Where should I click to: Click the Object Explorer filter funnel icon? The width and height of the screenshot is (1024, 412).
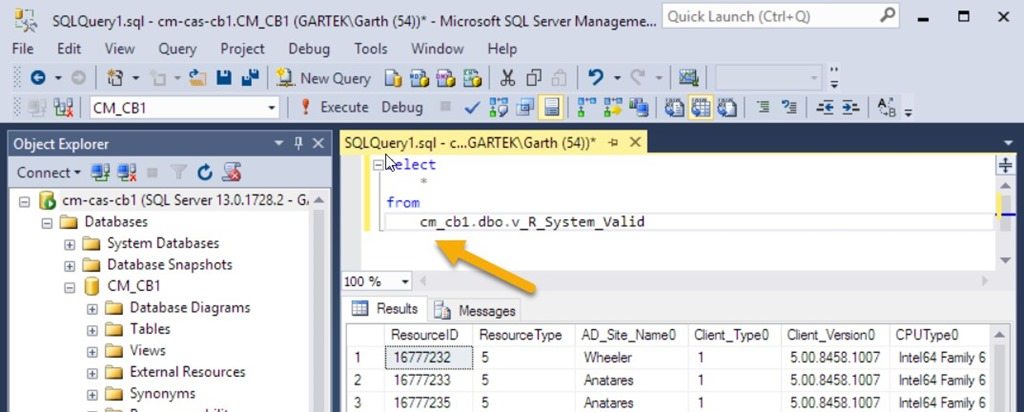pos(178,172)
